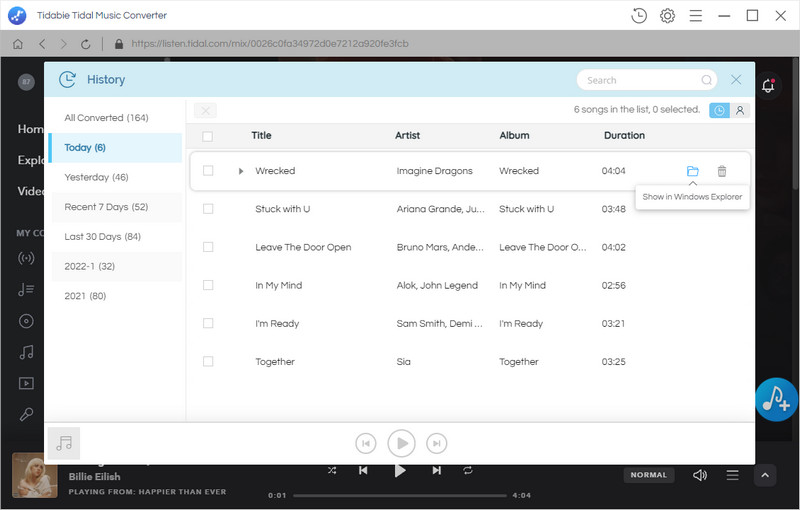Click the Tidal playback progress bar
The height and width of the screenshot is (510, 800).
coord(400,495)
